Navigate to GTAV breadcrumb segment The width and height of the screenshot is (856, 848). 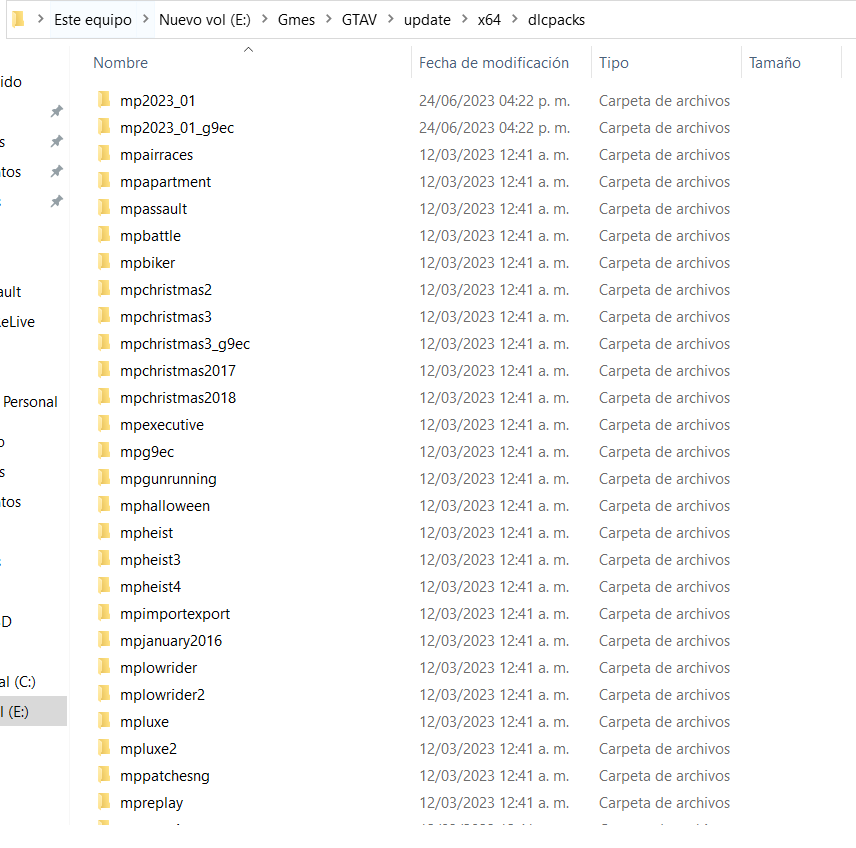[x=359, y=20]
